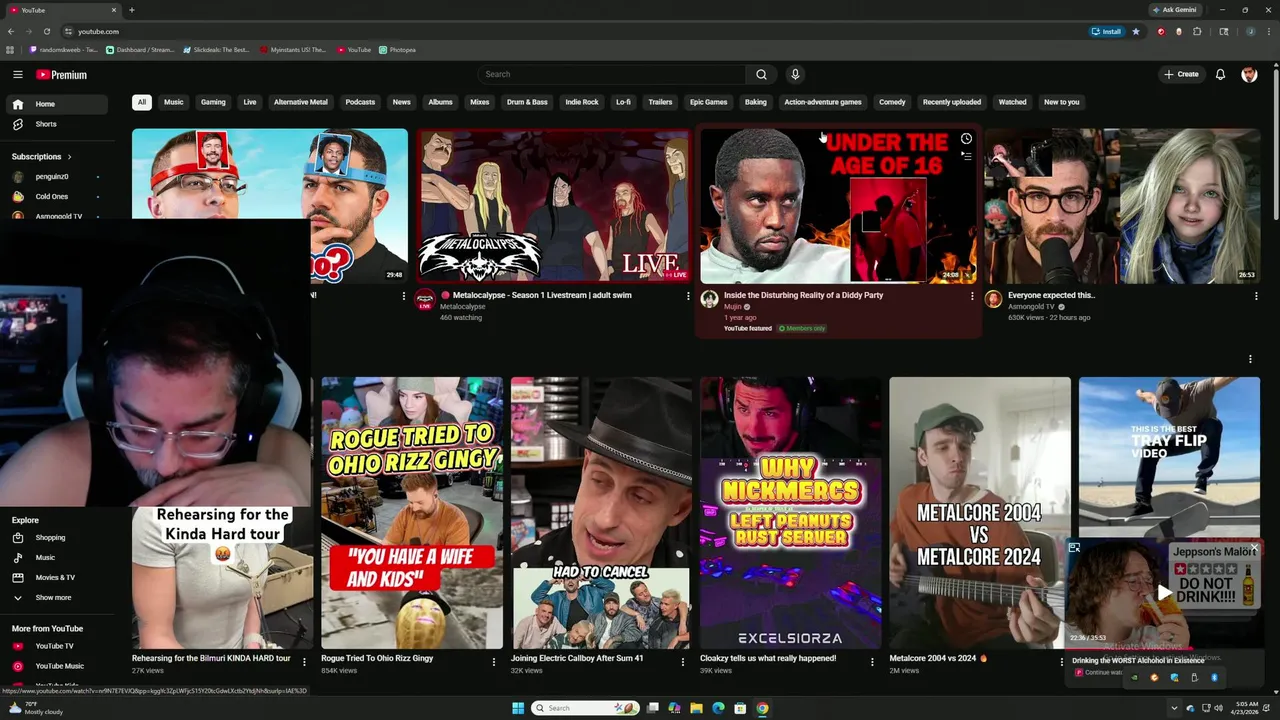
Task: Reload the page in Chrome
Action: [46, 31]
